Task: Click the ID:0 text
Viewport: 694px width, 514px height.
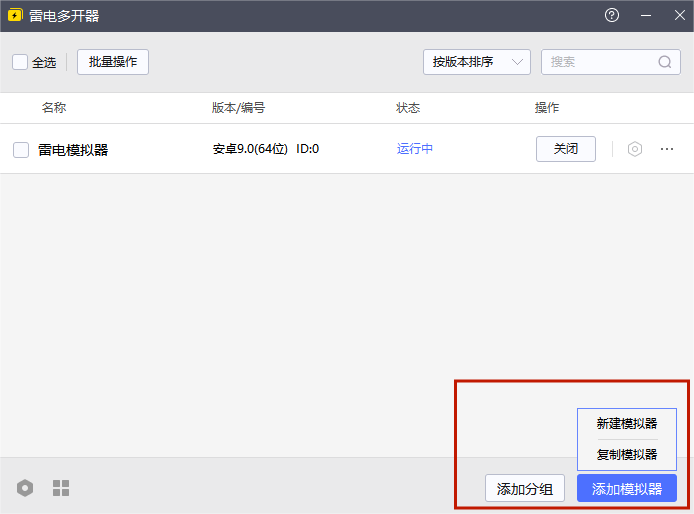Action: point(308,149)
